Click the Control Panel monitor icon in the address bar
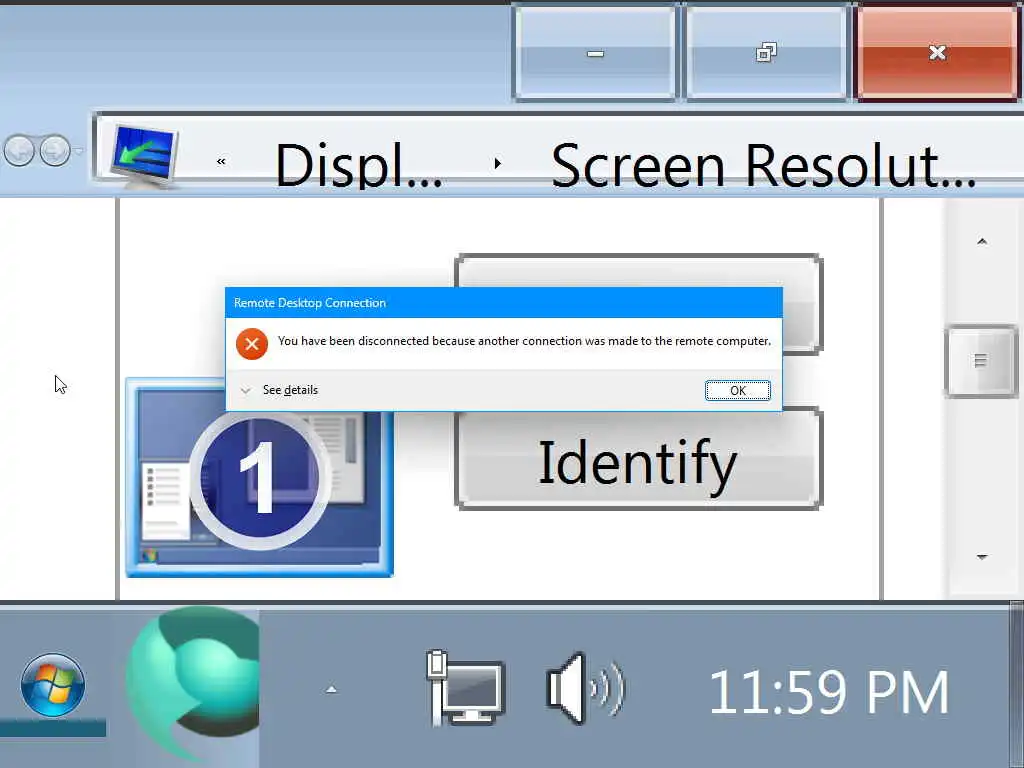The width and height of the screenshot is (1024, 768). 144,155
